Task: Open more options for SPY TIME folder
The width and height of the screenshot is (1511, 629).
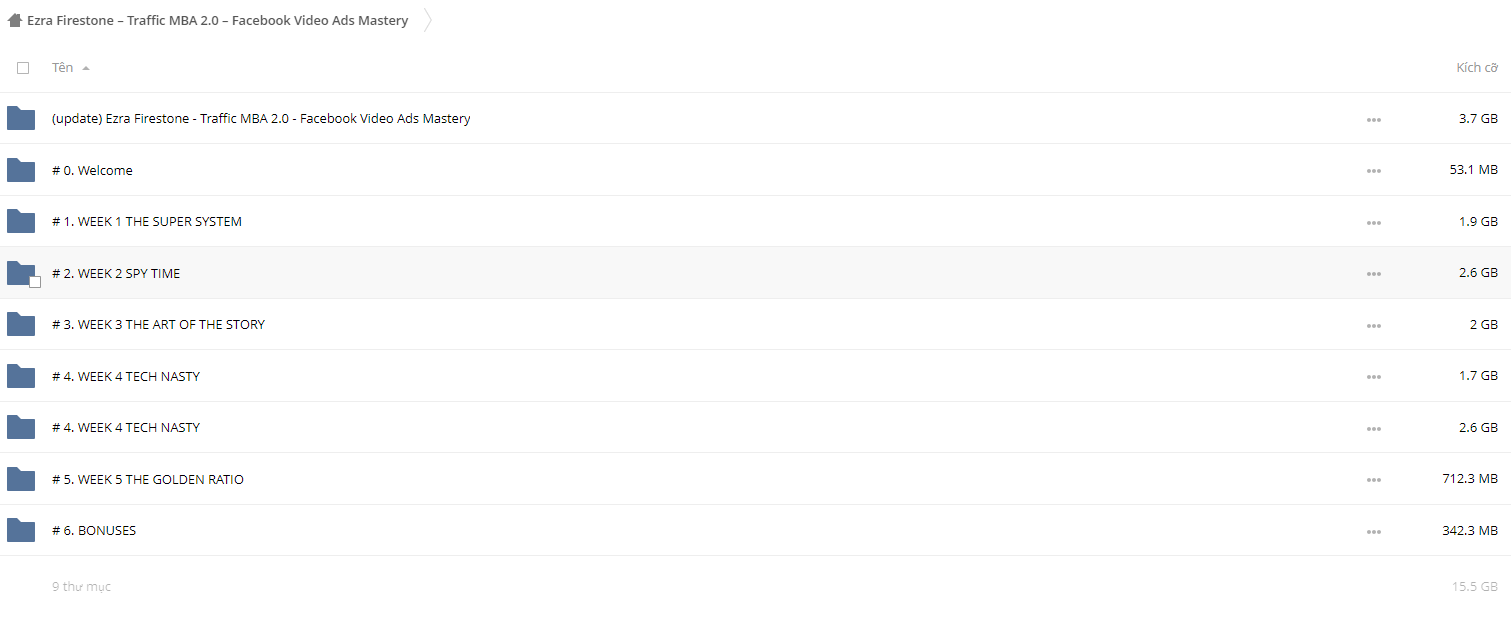Action: pyautogui.click(x=1373, y=274)
